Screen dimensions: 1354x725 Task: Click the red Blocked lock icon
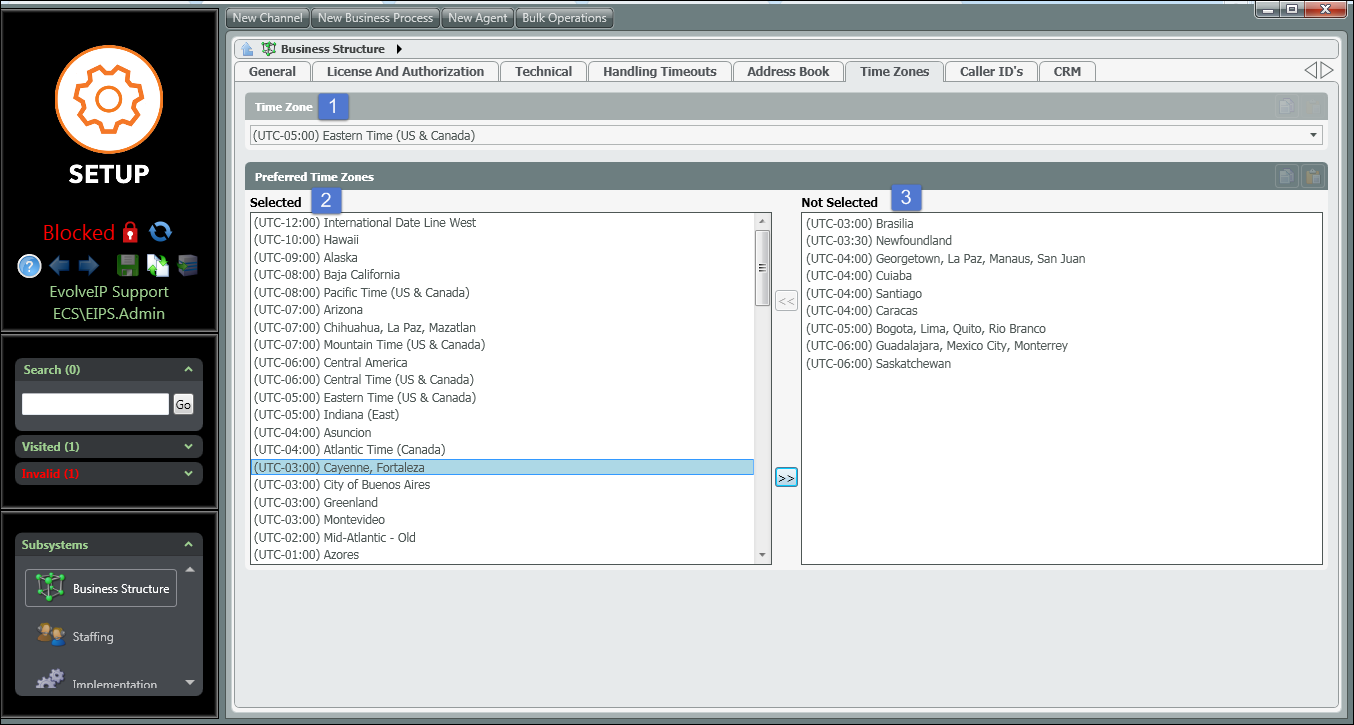pyautogui.click(x=130, y=233)
